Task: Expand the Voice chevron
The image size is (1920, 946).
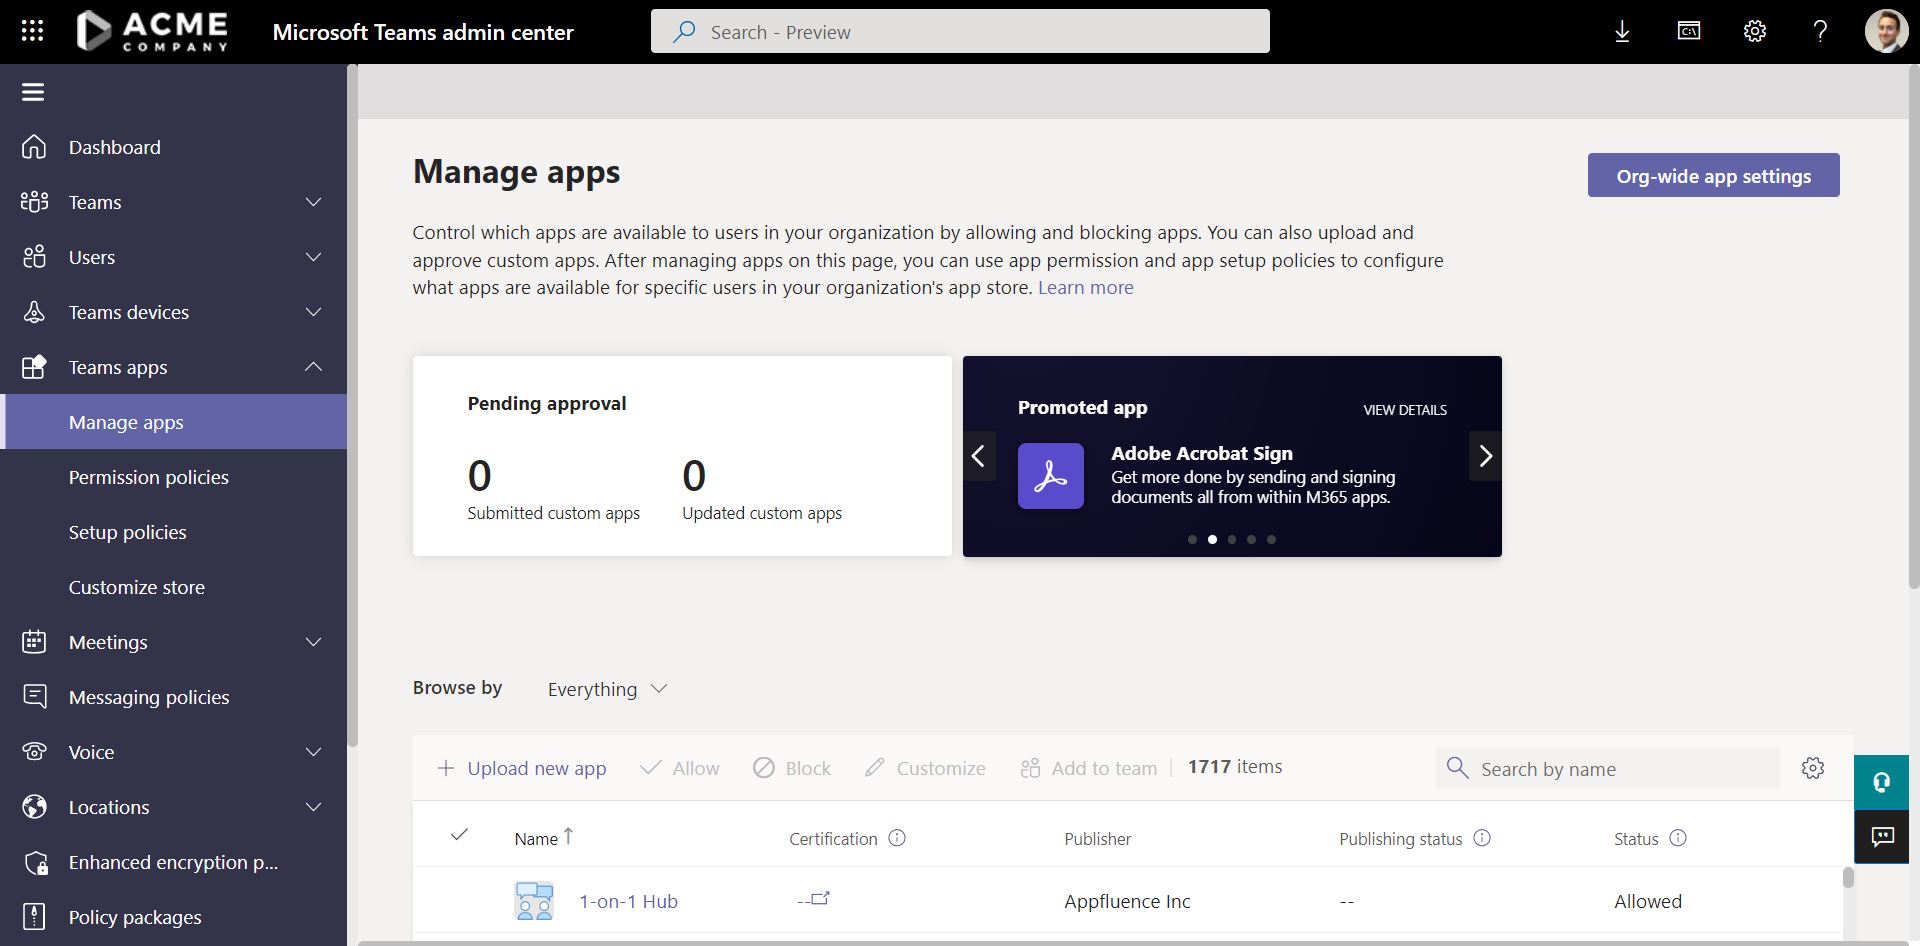Action: (x=313, y=752)
